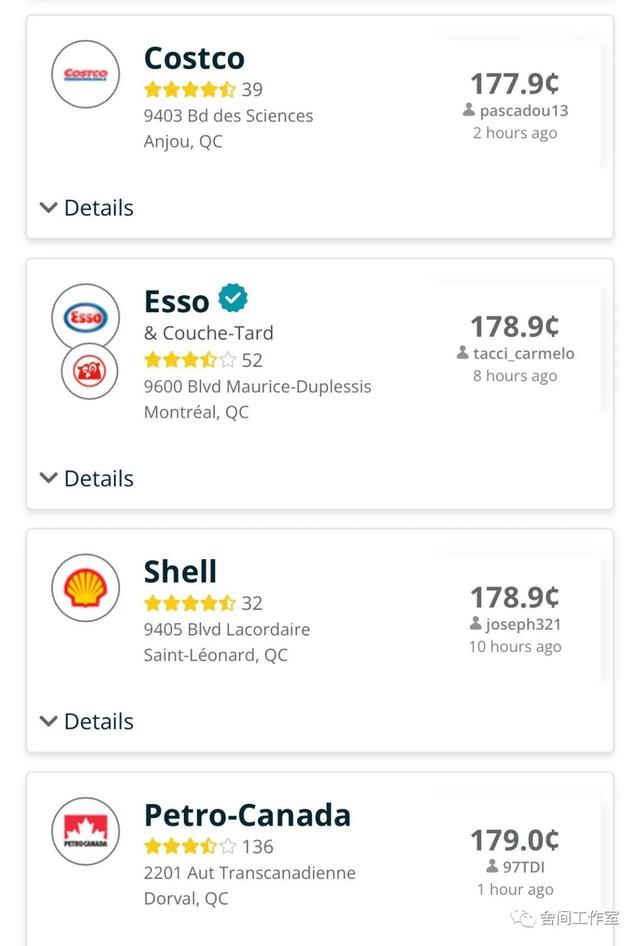Expand Details for the Shell station

(87, 722)
